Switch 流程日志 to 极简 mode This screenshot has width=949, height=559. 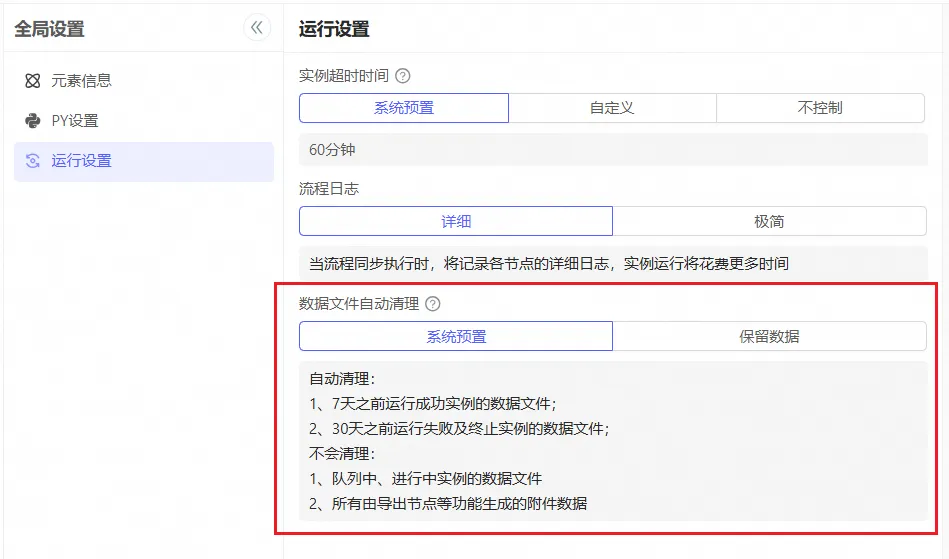point(769,221)
